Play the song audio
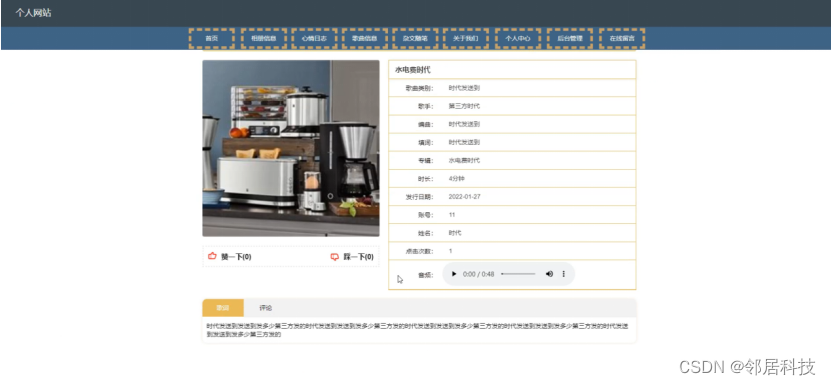Viewport: 831px width, 385px height. (x=454, y=274)
